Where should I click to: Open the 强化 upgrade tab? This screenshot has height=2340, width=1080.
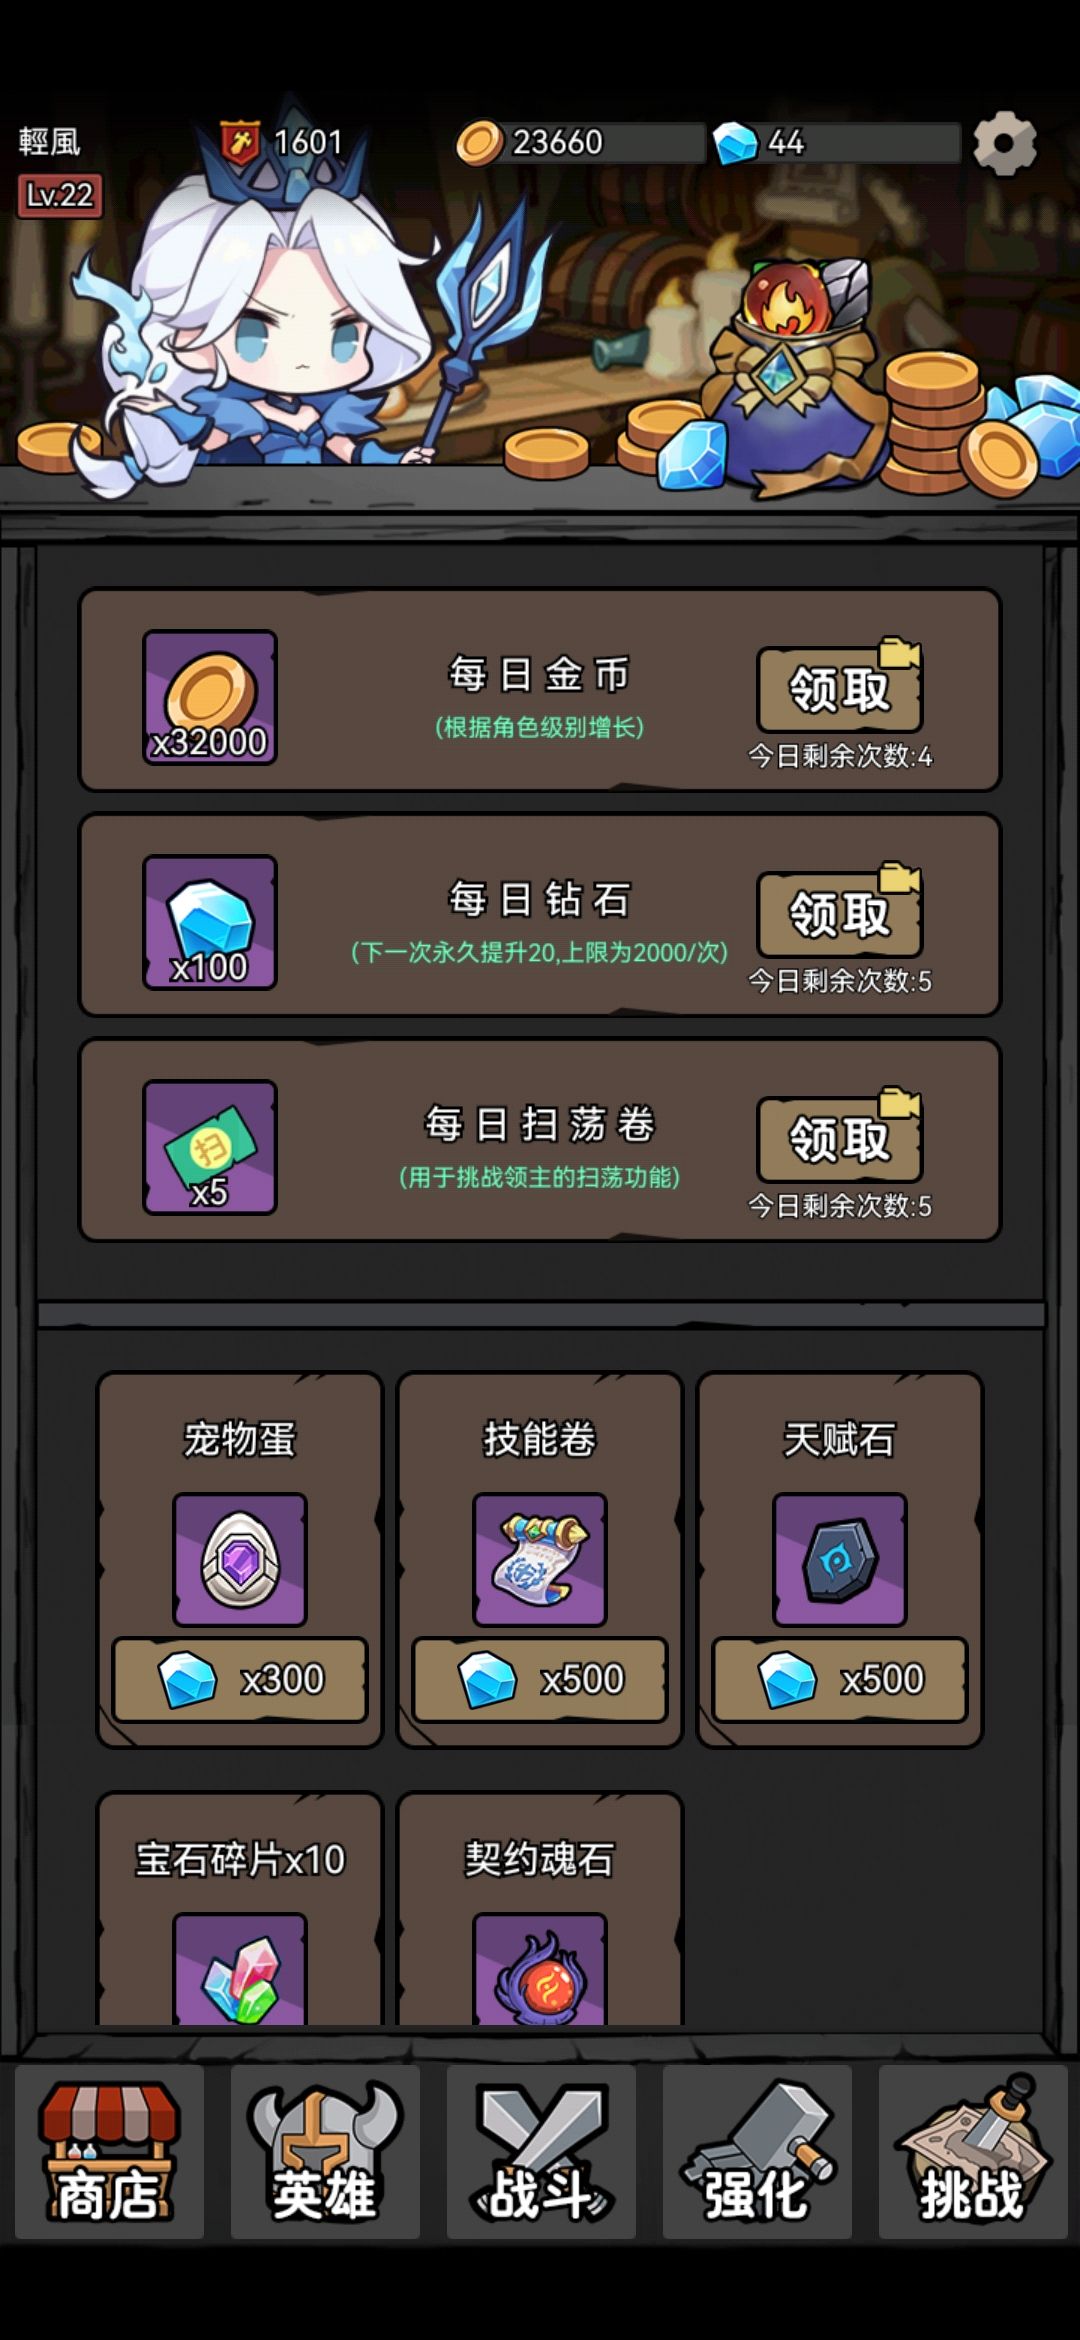tap(757, 2151)
